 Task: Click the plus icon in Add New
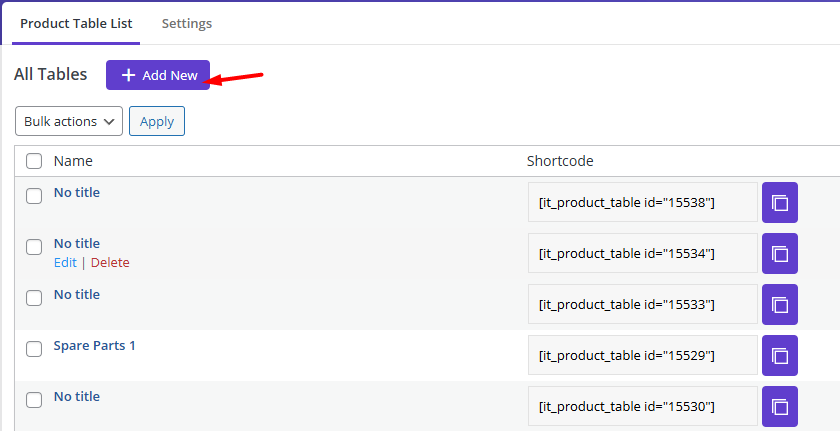(x=128, y=75)
